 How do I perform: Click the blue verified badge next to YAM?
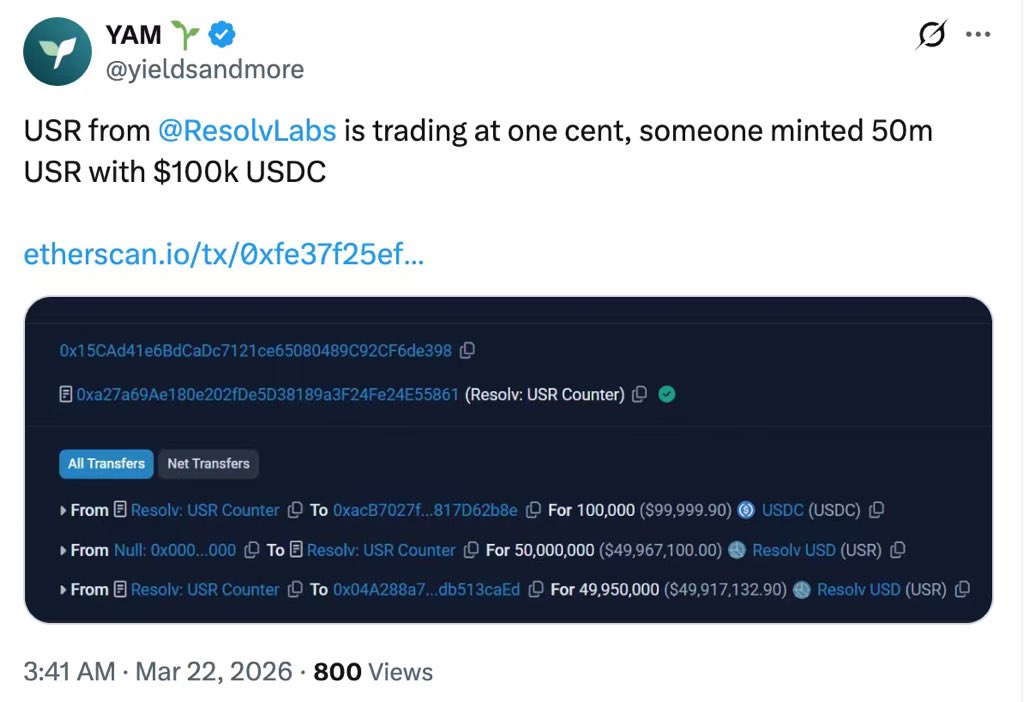221,35
